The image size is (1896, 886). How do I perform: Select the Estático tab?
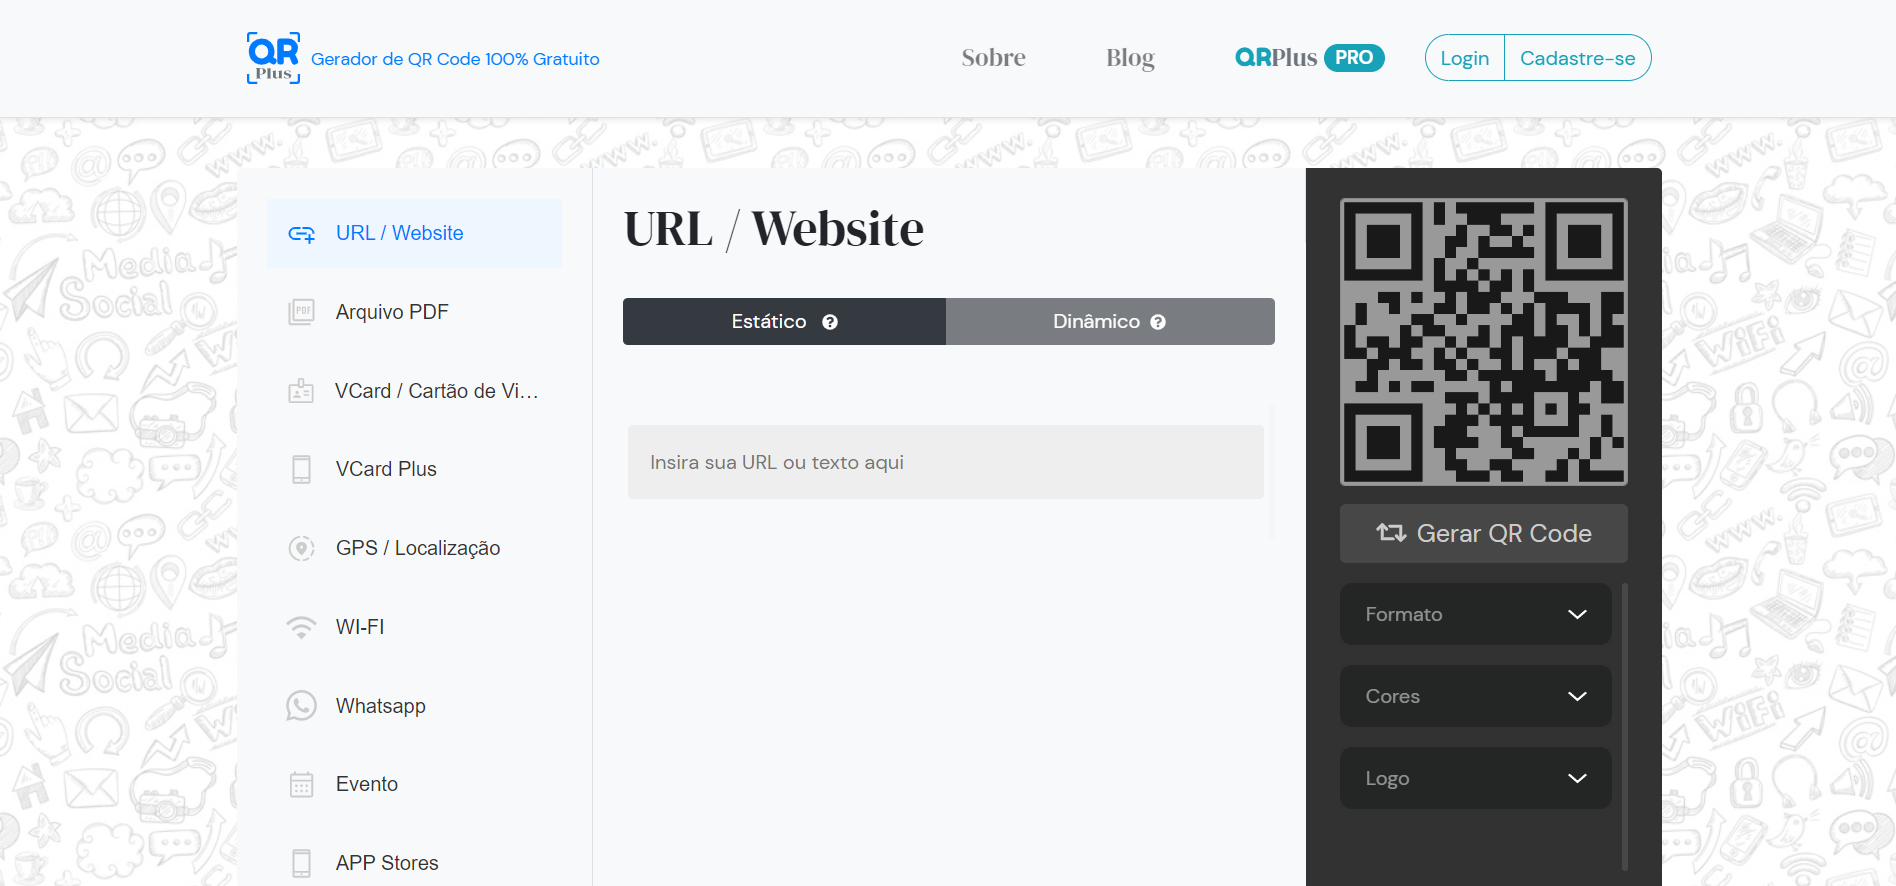[784, 321]
